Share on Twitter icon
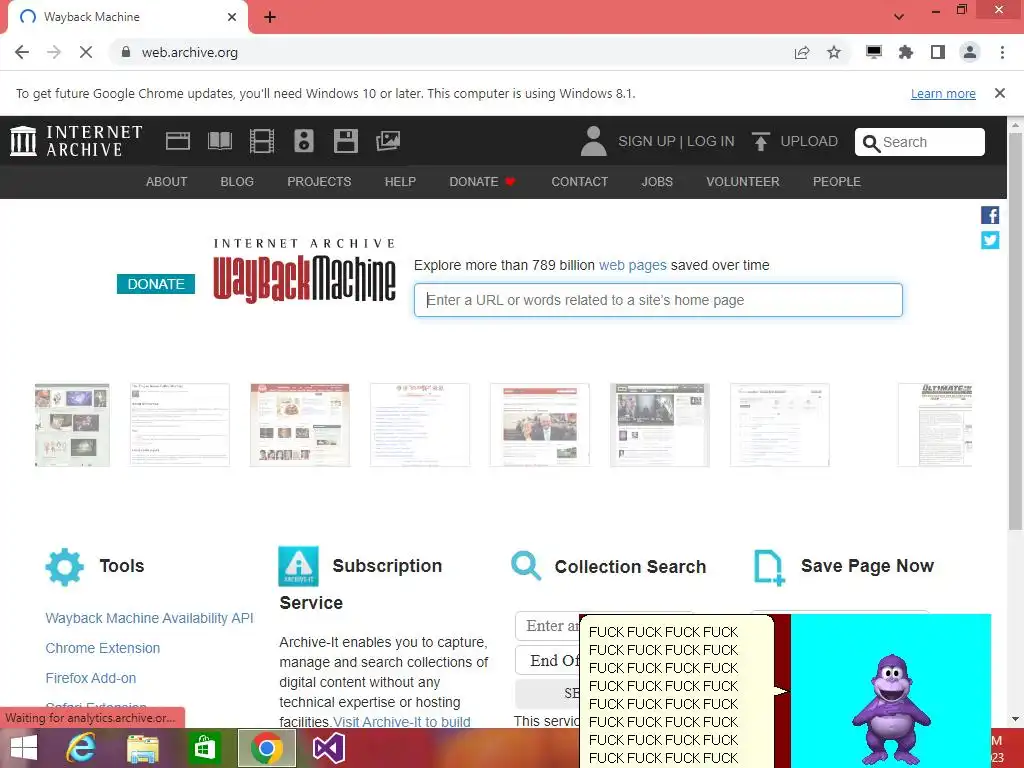The image size is (1024, 768). (990, 240)
